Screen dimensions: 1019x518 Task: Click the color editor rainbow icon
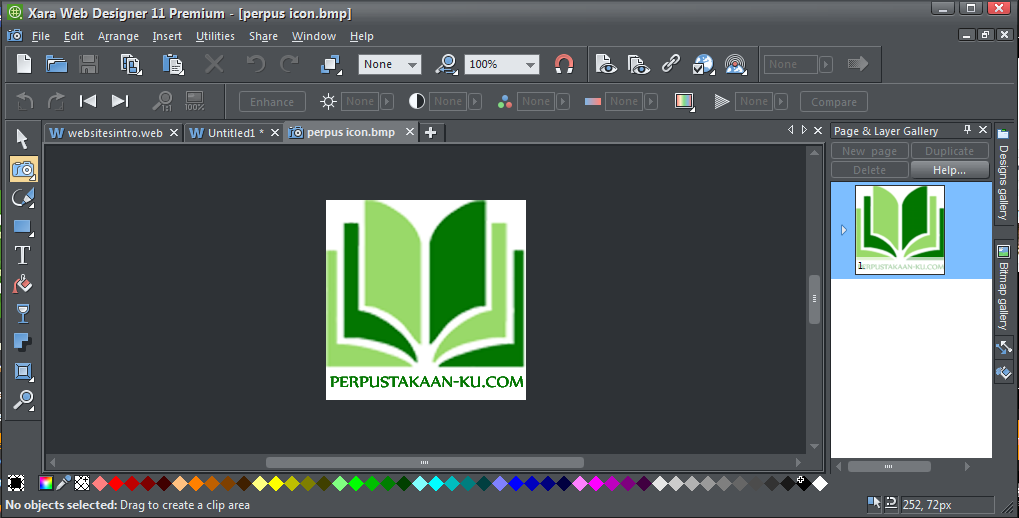45,483
